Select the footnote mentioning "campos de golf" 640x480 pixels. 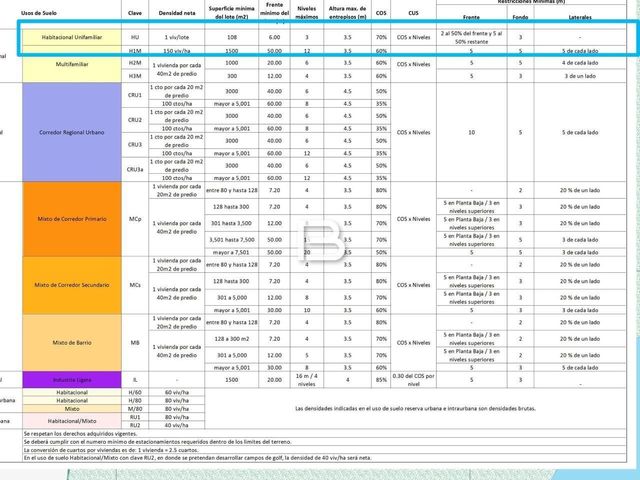(198, 458)
